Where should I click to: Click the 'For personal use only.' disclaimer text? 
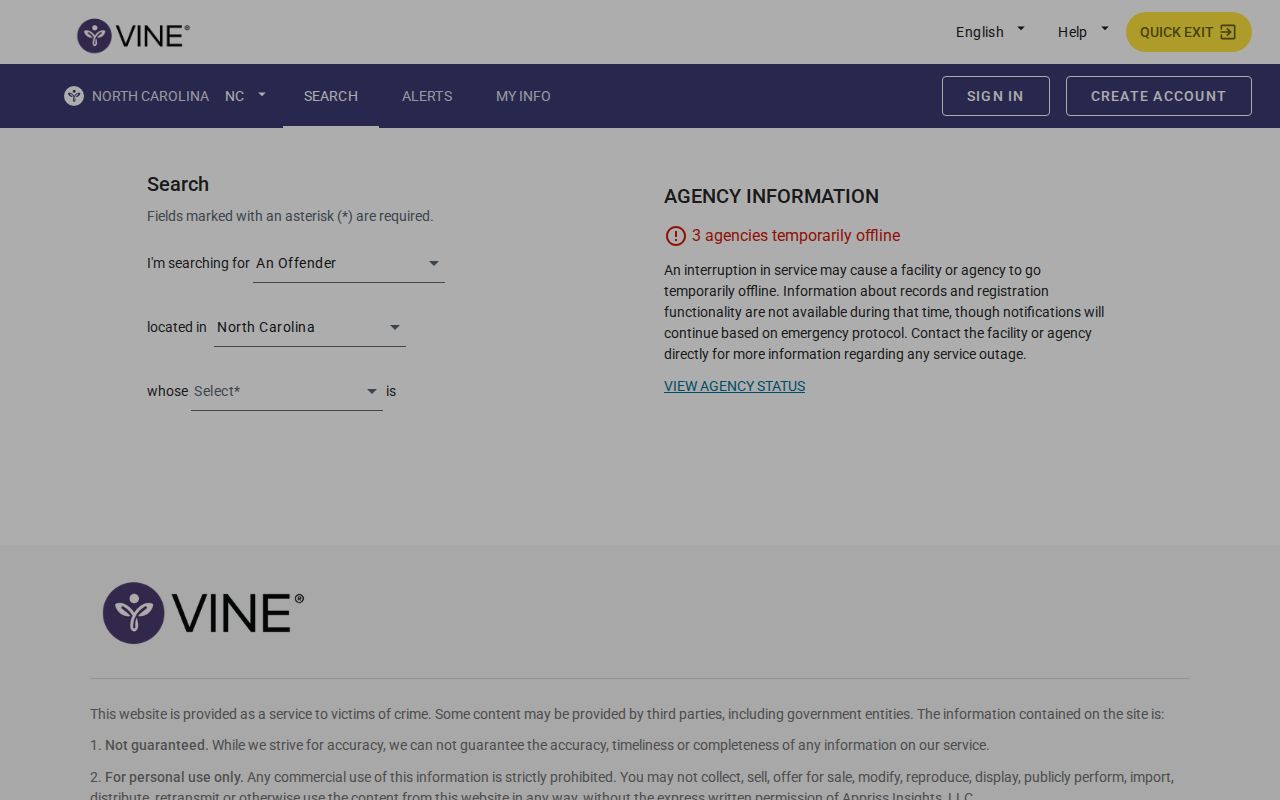pyautogui.click(x=174, y=777)
